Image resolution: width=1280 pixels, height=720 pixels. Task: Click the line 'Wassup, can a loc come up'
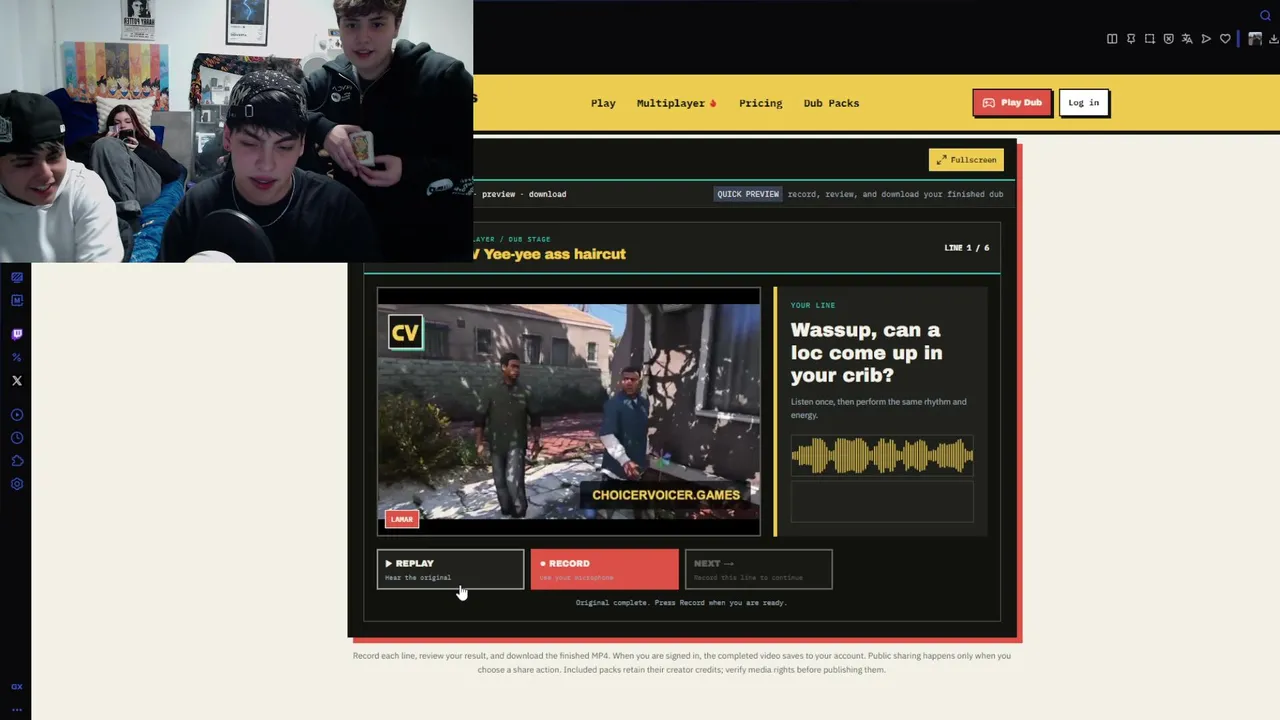click(x=866, y=353)
